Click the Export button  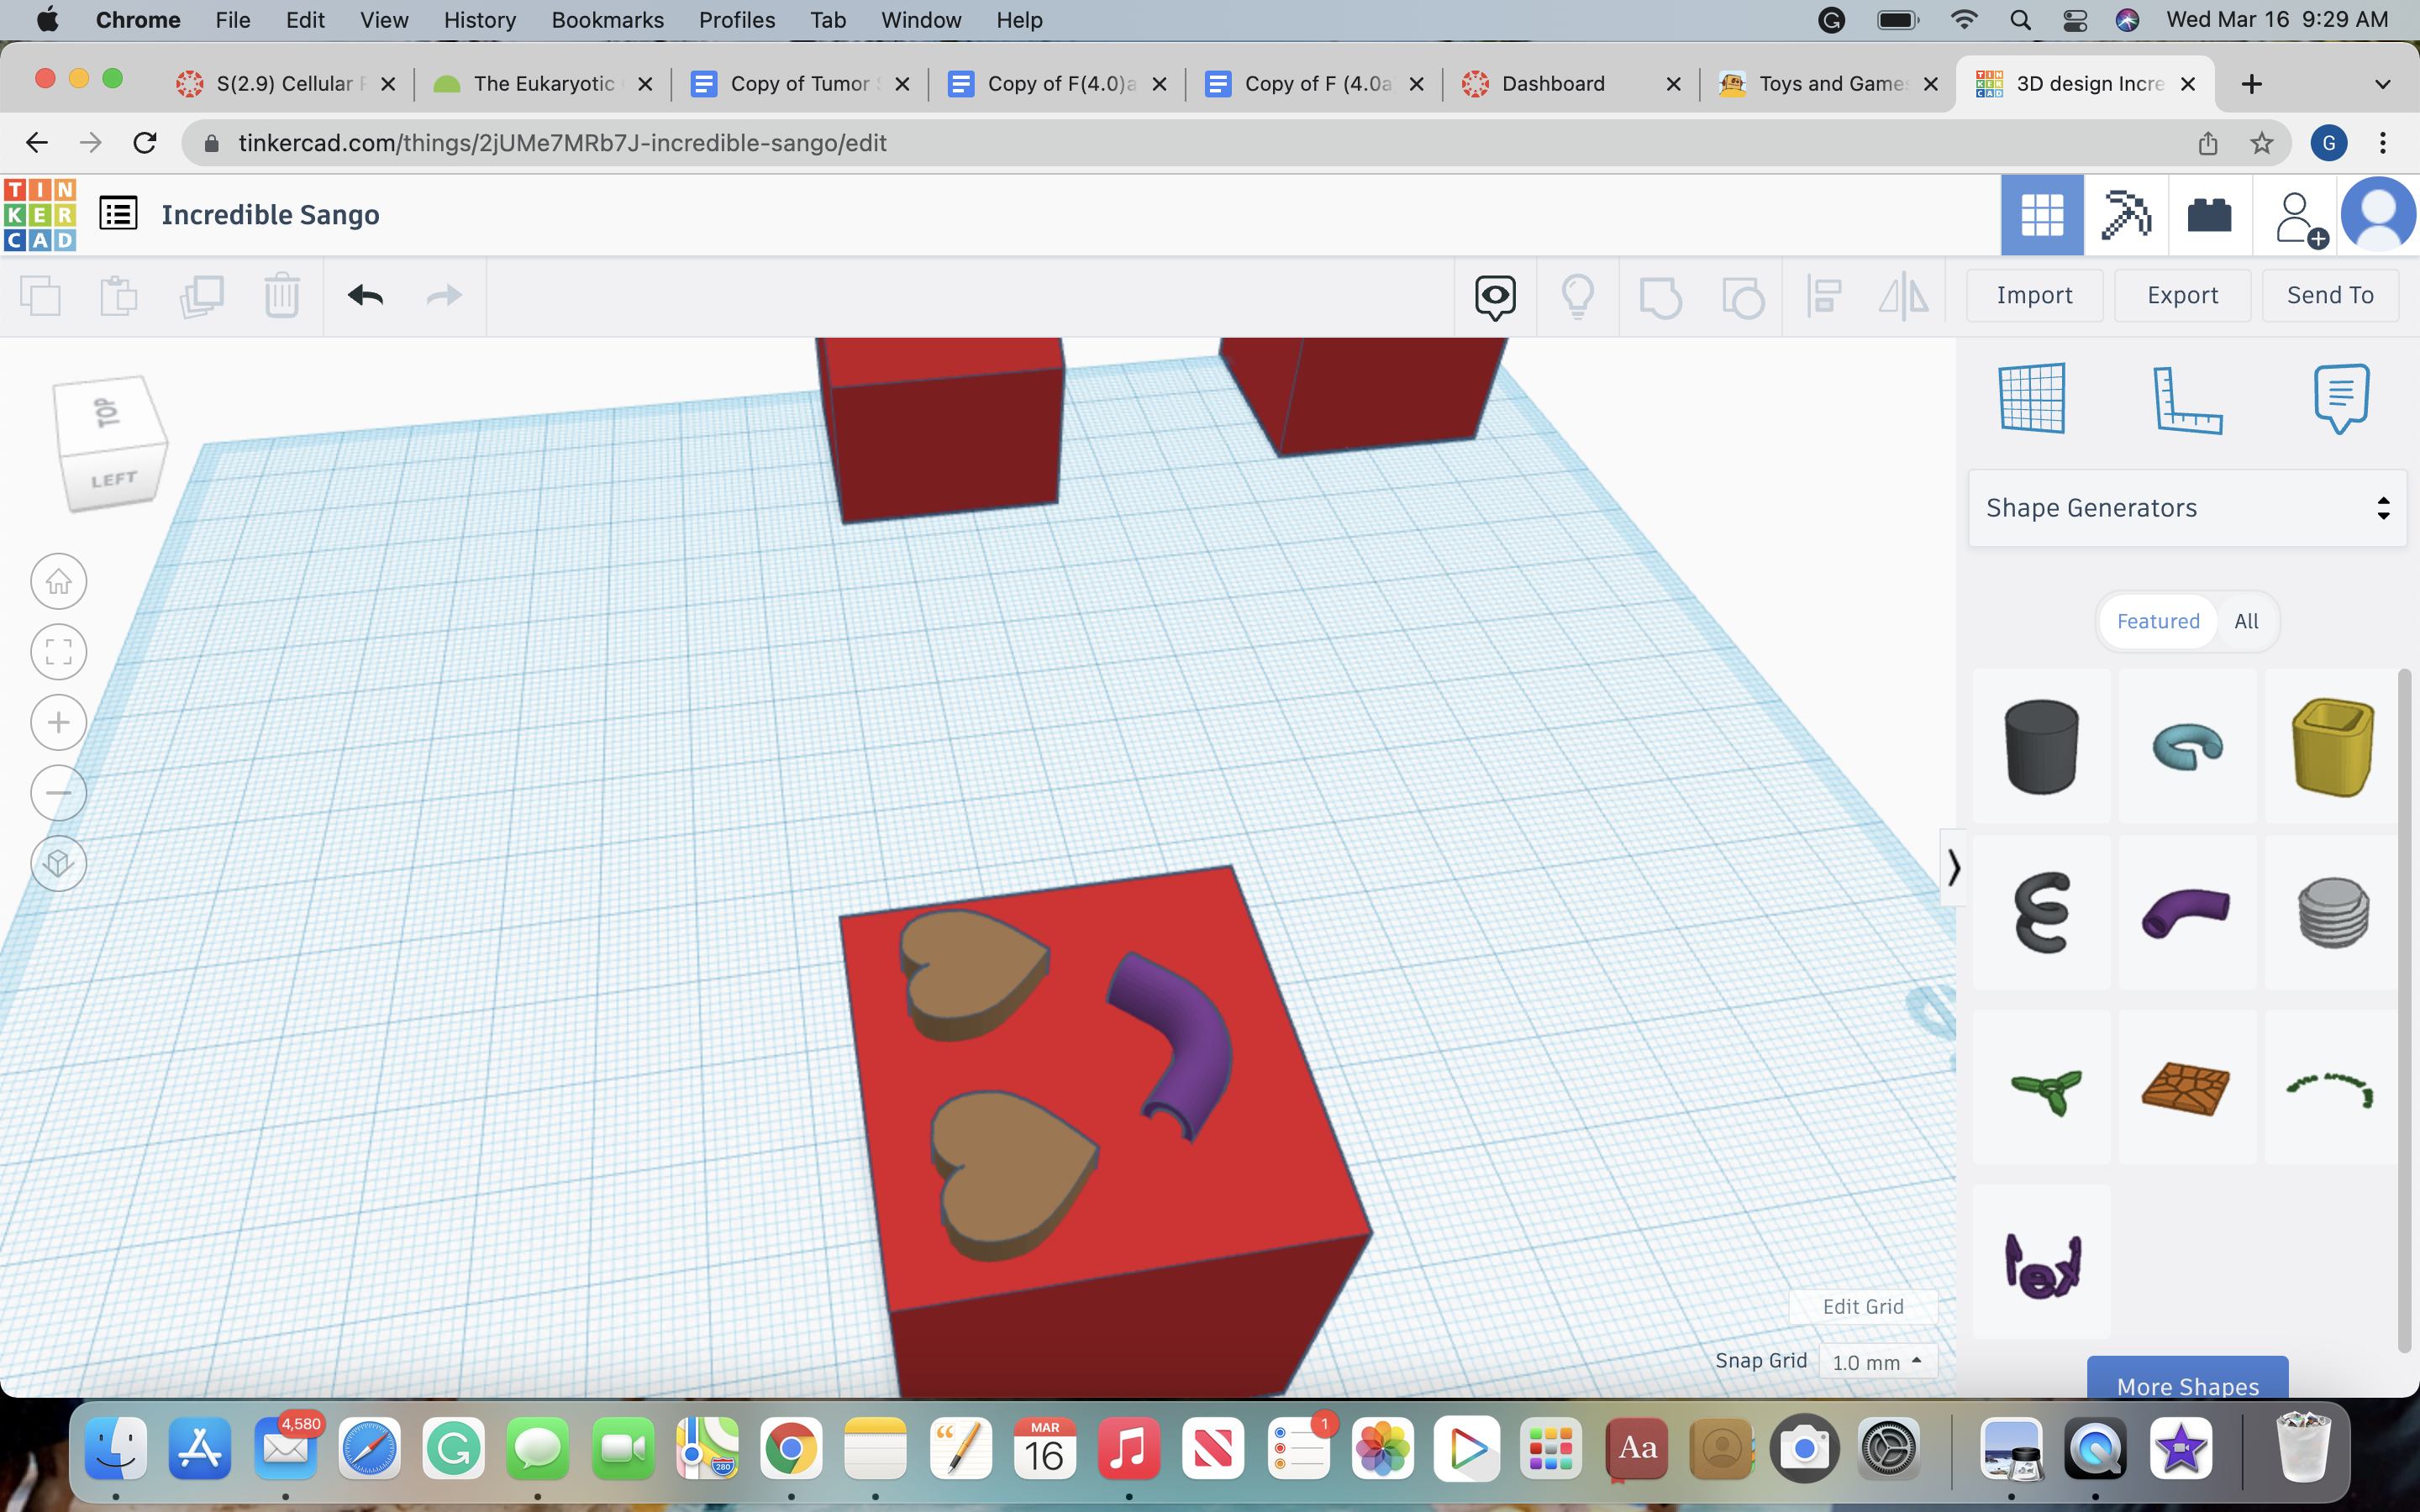point(2182,295)
